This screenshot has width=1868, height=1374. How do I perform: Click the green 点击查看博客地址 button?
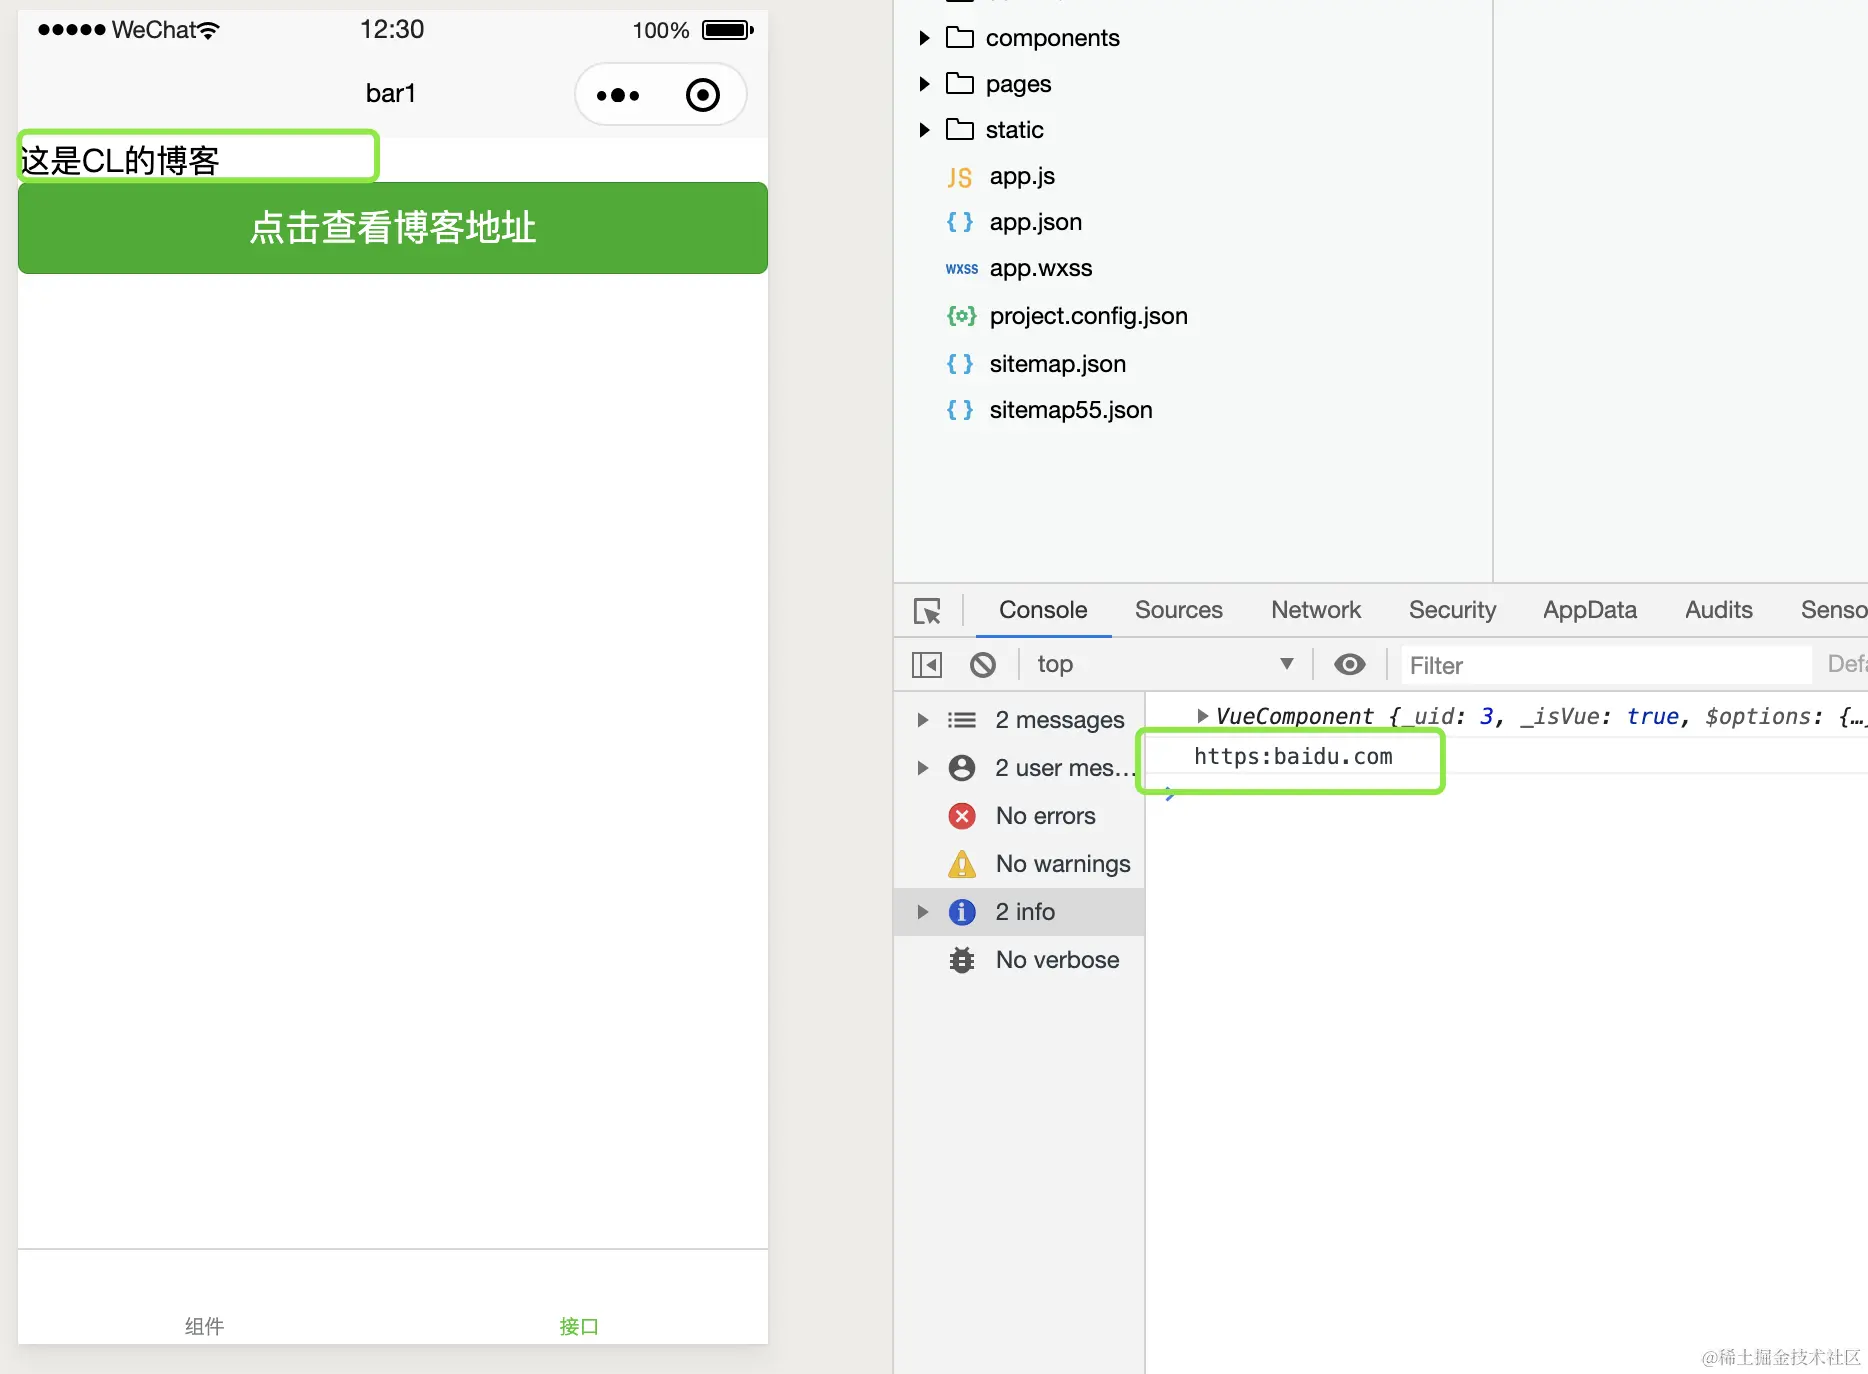click(393, 228)
